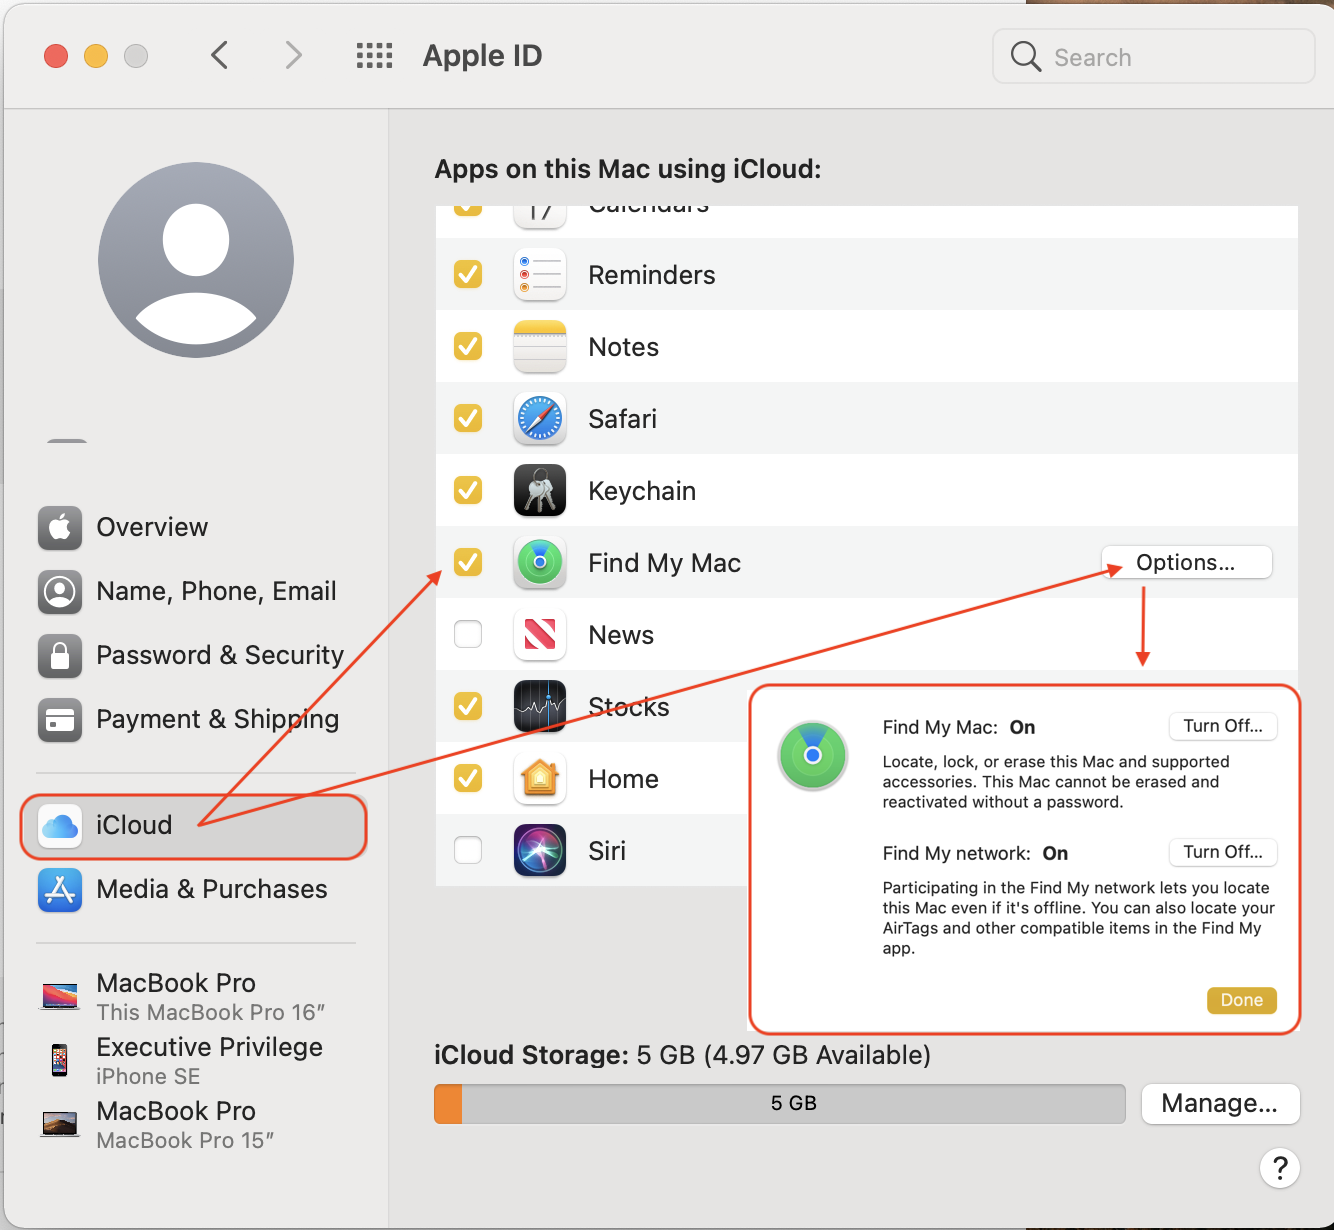Click the Password & Security lock icon
Screen dimensions: 1334x1230
[60, 655]
